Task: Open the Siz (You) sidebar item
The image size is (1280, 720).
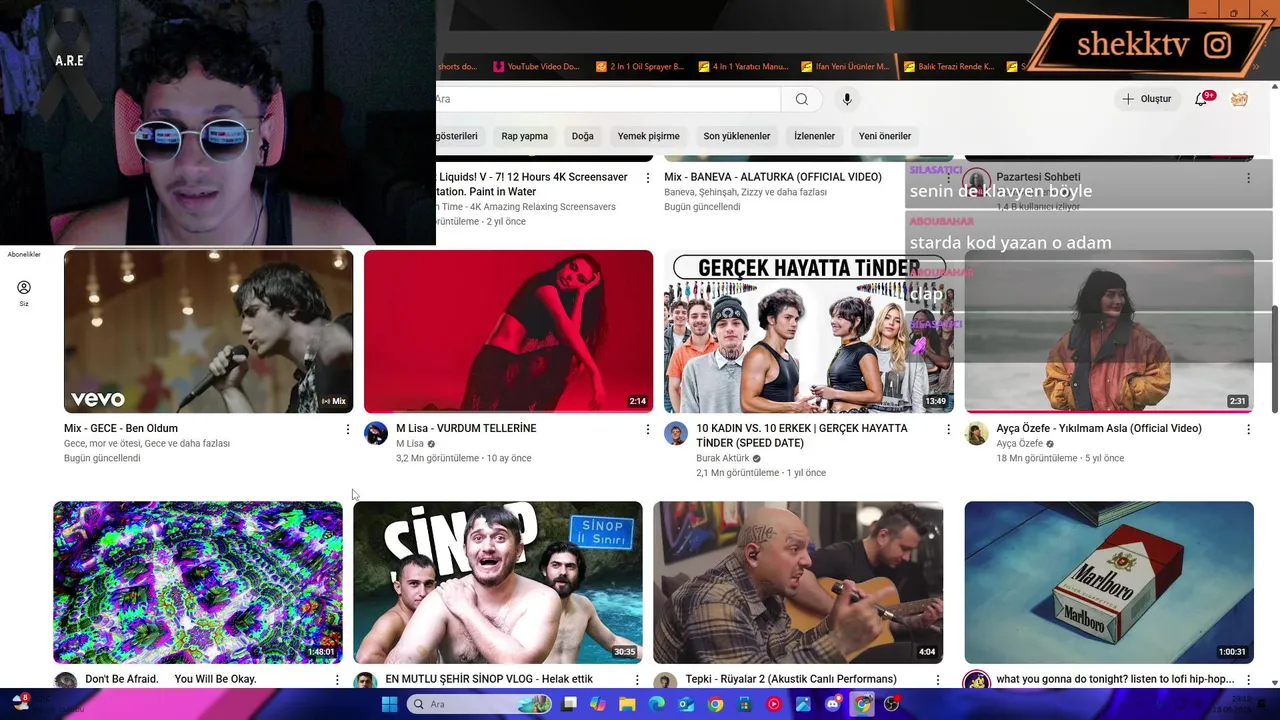Action: click(24, 293)
